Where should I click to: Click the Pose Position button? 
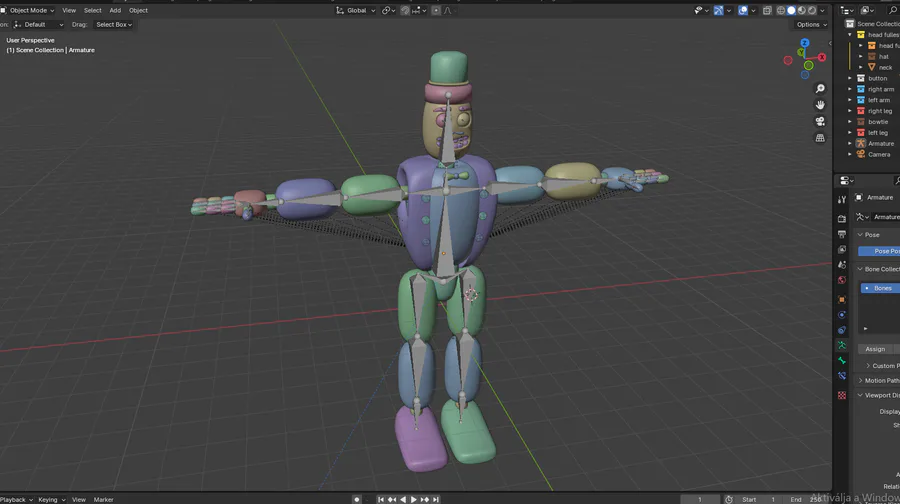click(x=879, y=251)
